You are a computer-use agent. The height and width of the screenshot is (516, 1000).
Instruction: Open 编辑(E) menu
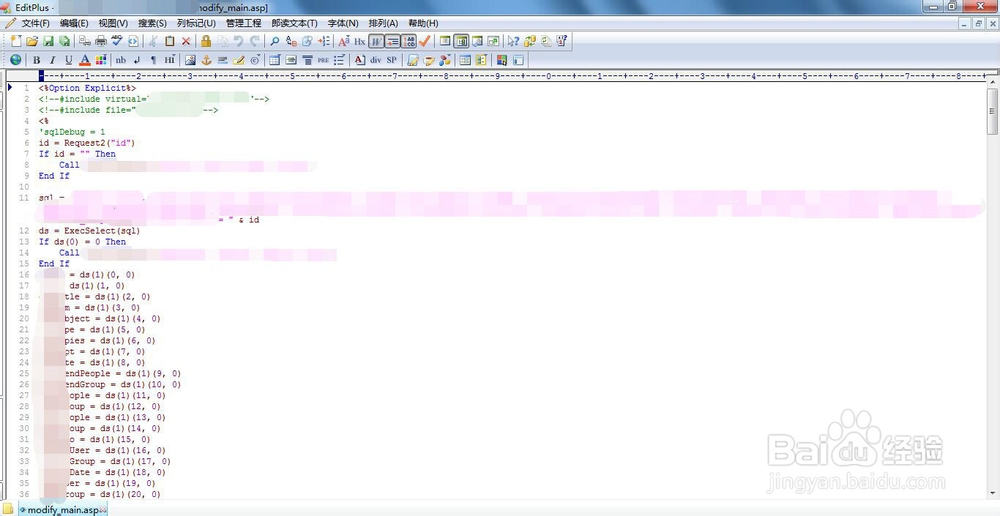coord(74,23)
